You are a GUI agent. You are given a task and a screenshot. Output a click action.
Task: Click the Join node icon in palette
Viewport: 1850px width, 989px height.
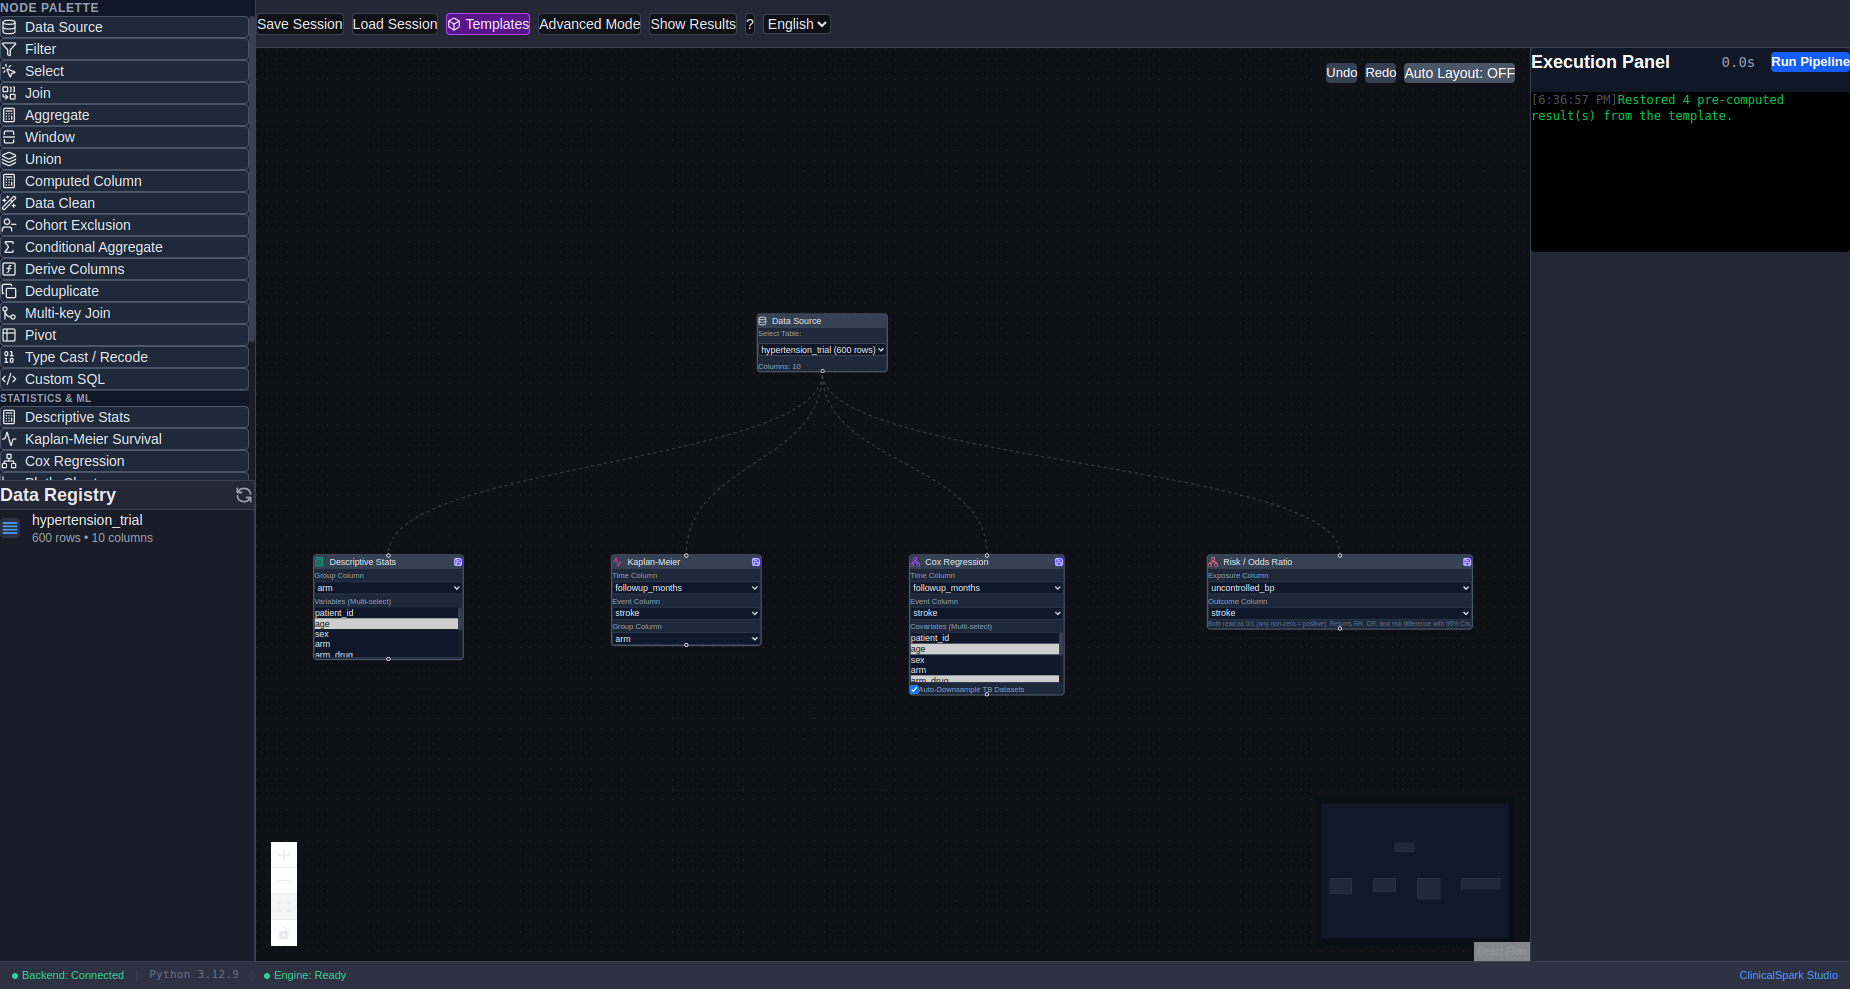click(x=9, y=93)
